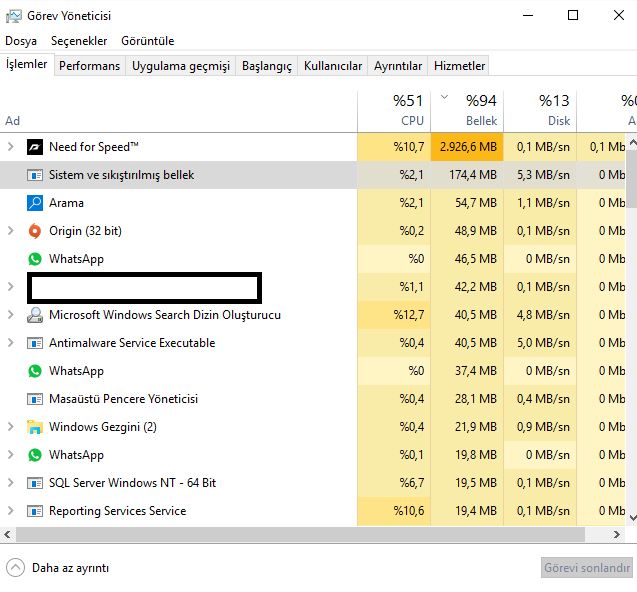
Task: Expand the Origin (32 bit) process group
Action: point(11,231)
